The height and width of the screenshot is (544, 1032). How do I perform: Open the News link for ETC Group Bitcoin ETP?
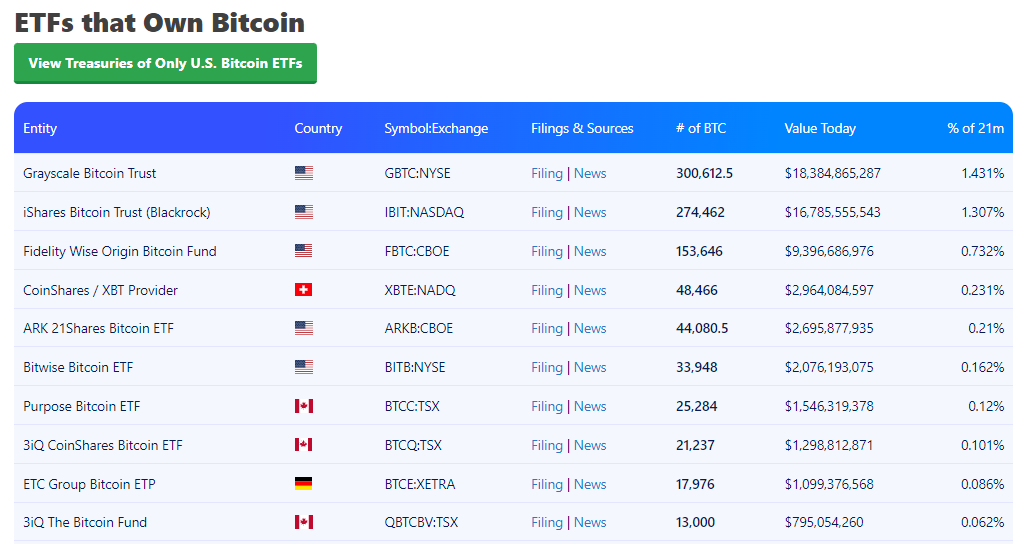pos(590,484)
